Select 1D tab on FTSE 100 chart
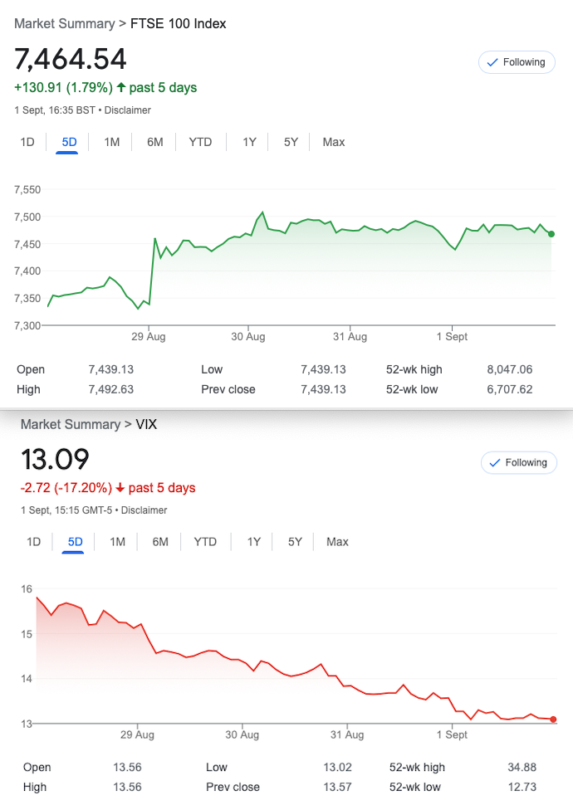This screenshot has height=800, width=573. click(x=28, y=142)
